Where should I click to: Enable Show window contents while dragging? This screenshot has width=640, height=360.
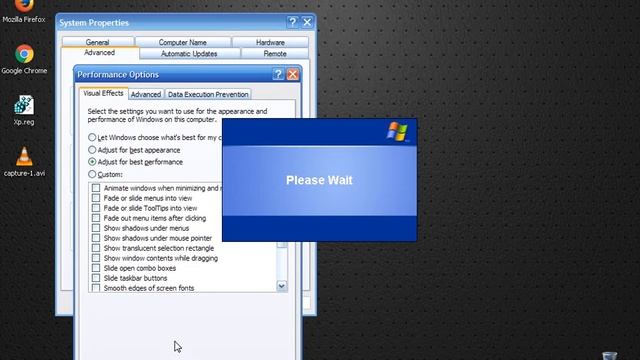[x=96, y=258]
